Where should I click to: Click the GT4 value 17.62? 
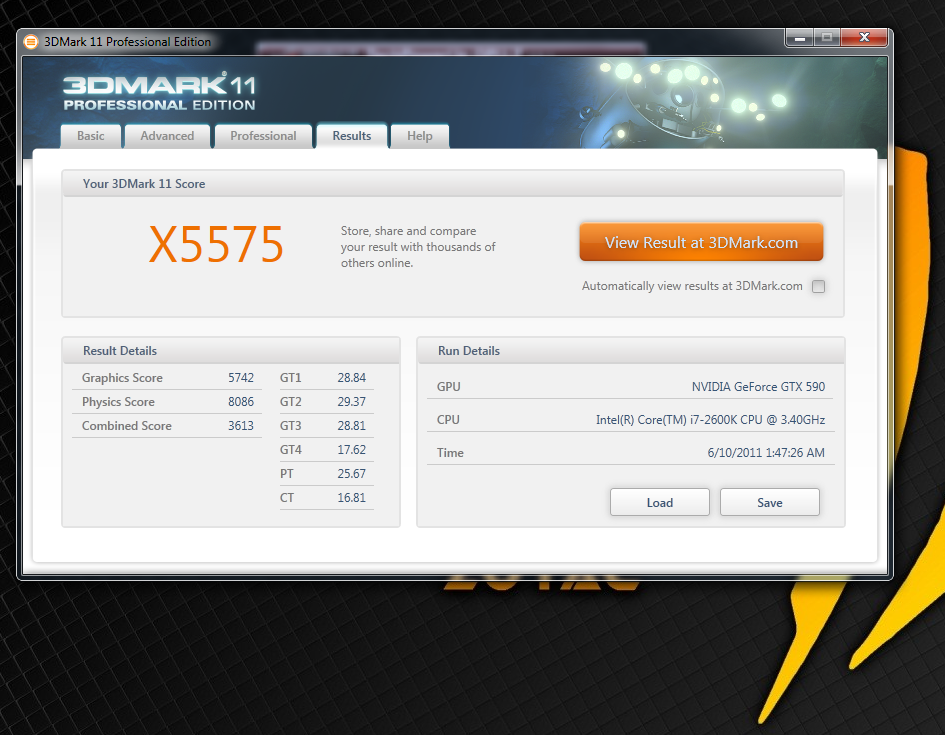click(x=351, y=450)
